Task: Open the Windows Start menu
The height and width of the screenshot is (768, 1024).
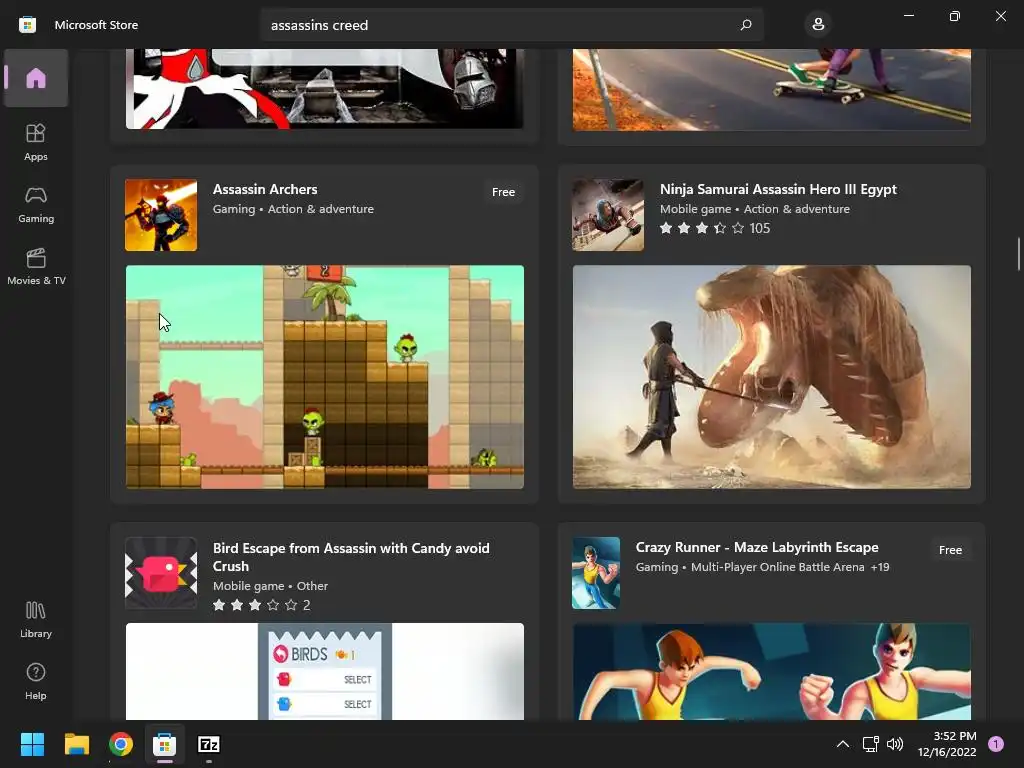Action: click(x=32, y=744)
